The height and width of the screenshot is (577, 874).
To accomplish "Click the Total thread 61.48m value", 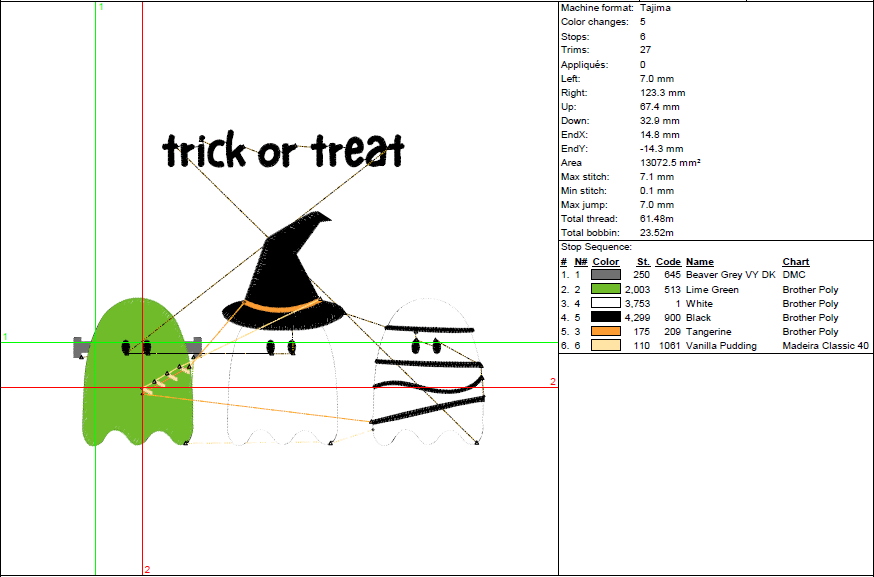I will coord(656,218).
